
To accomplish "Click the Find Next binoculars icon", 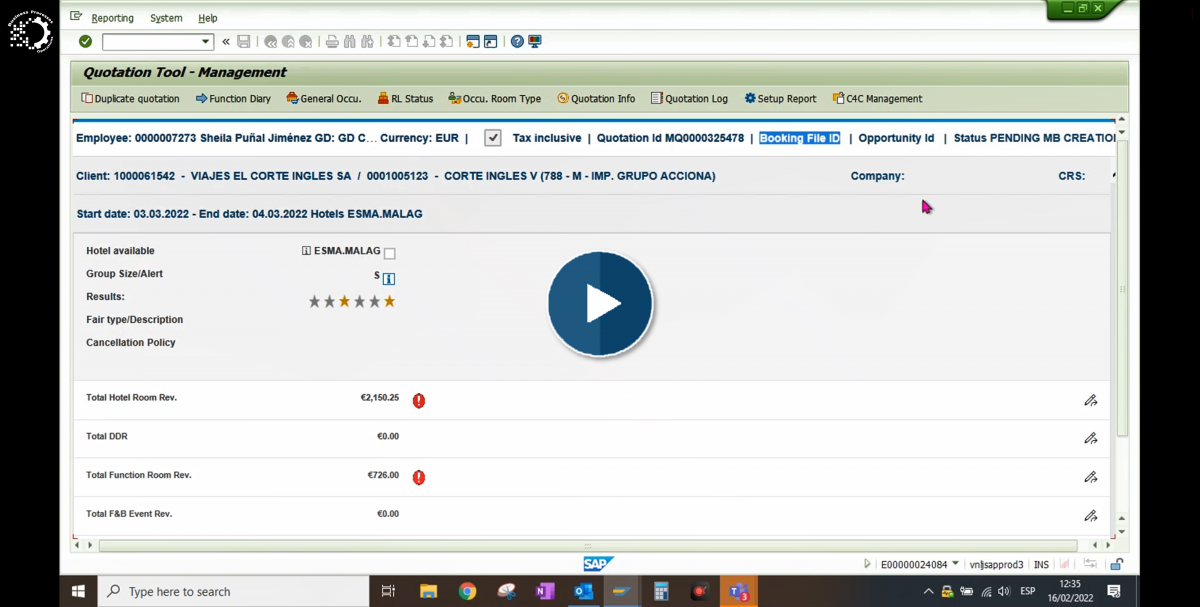I will 368,42.
